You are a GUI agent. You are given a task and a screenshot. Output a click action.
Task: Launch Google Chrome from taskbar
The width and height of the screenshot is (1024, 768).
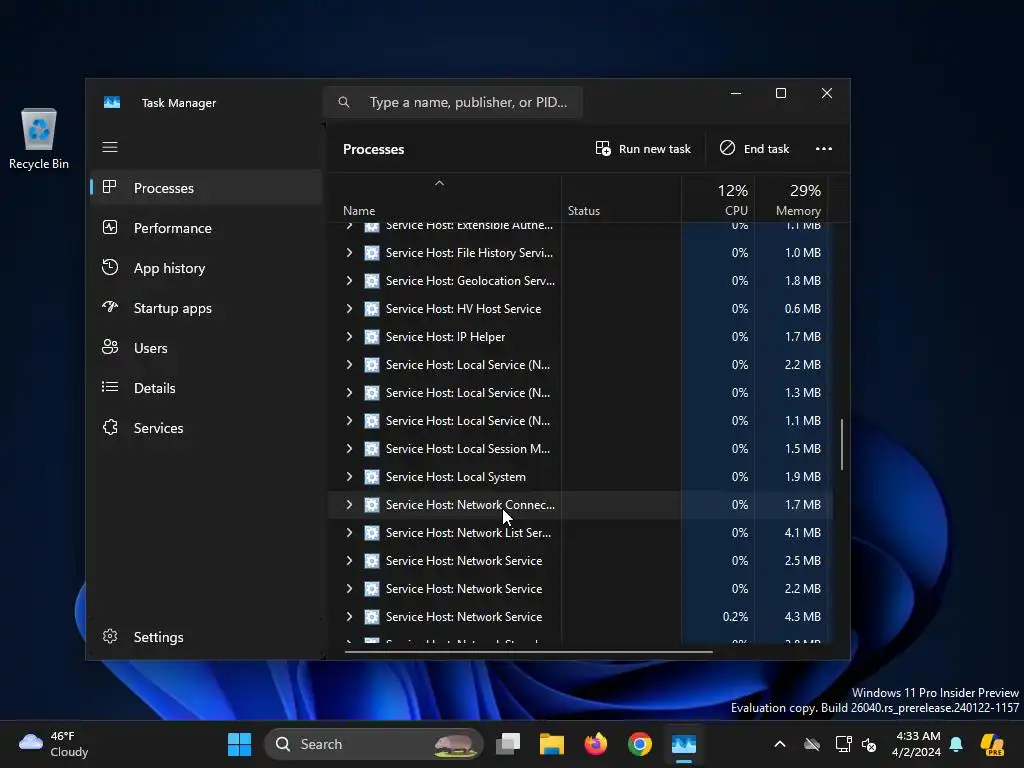click(640, 744)
